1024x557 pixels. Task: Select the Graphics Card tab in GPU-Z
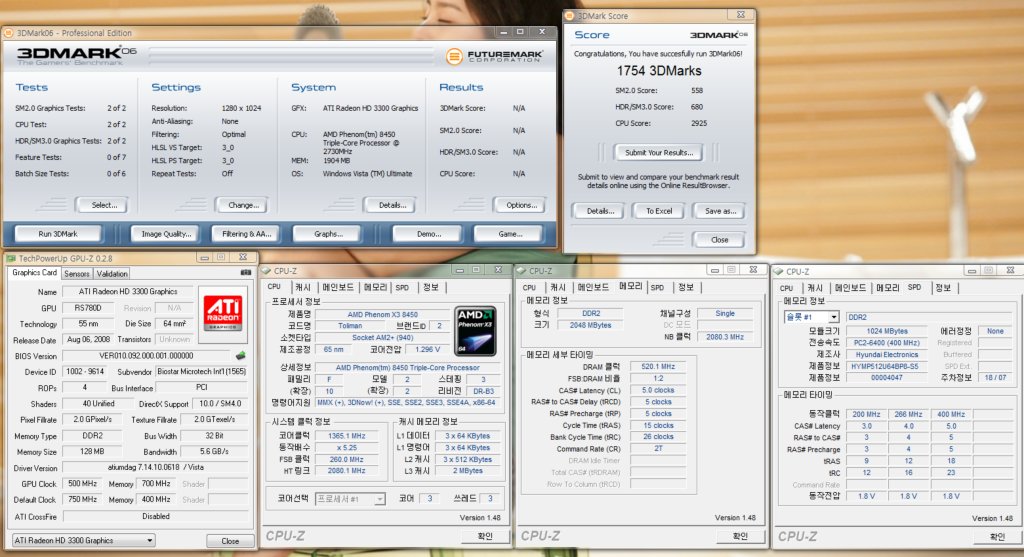click(x=34, y=273)
